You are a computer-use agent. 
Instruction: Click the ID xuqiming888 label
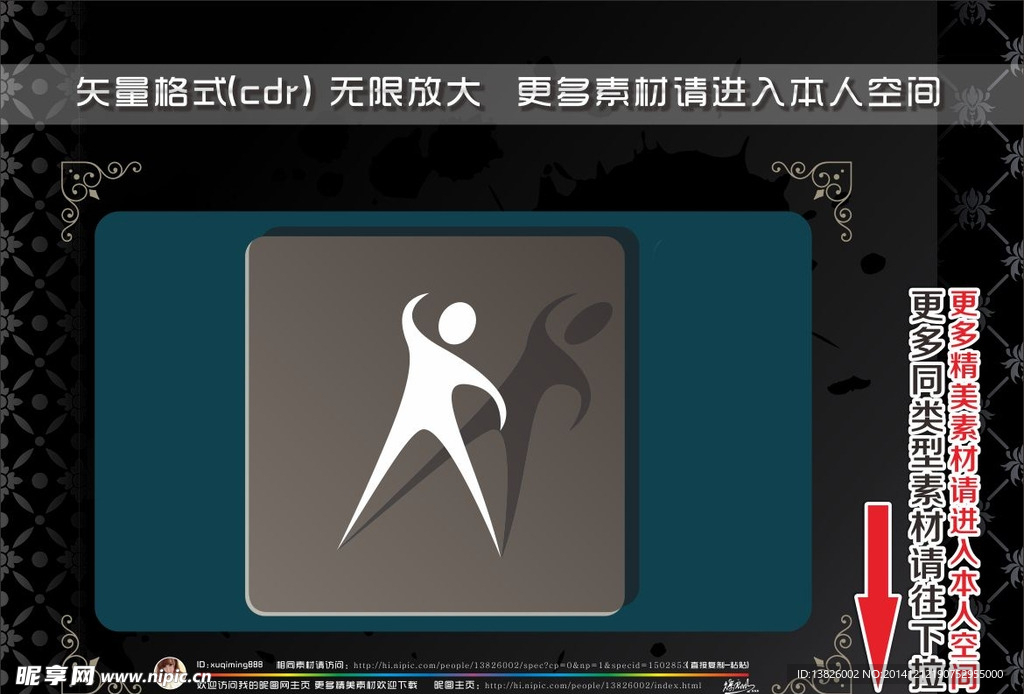tap(230, 662)
